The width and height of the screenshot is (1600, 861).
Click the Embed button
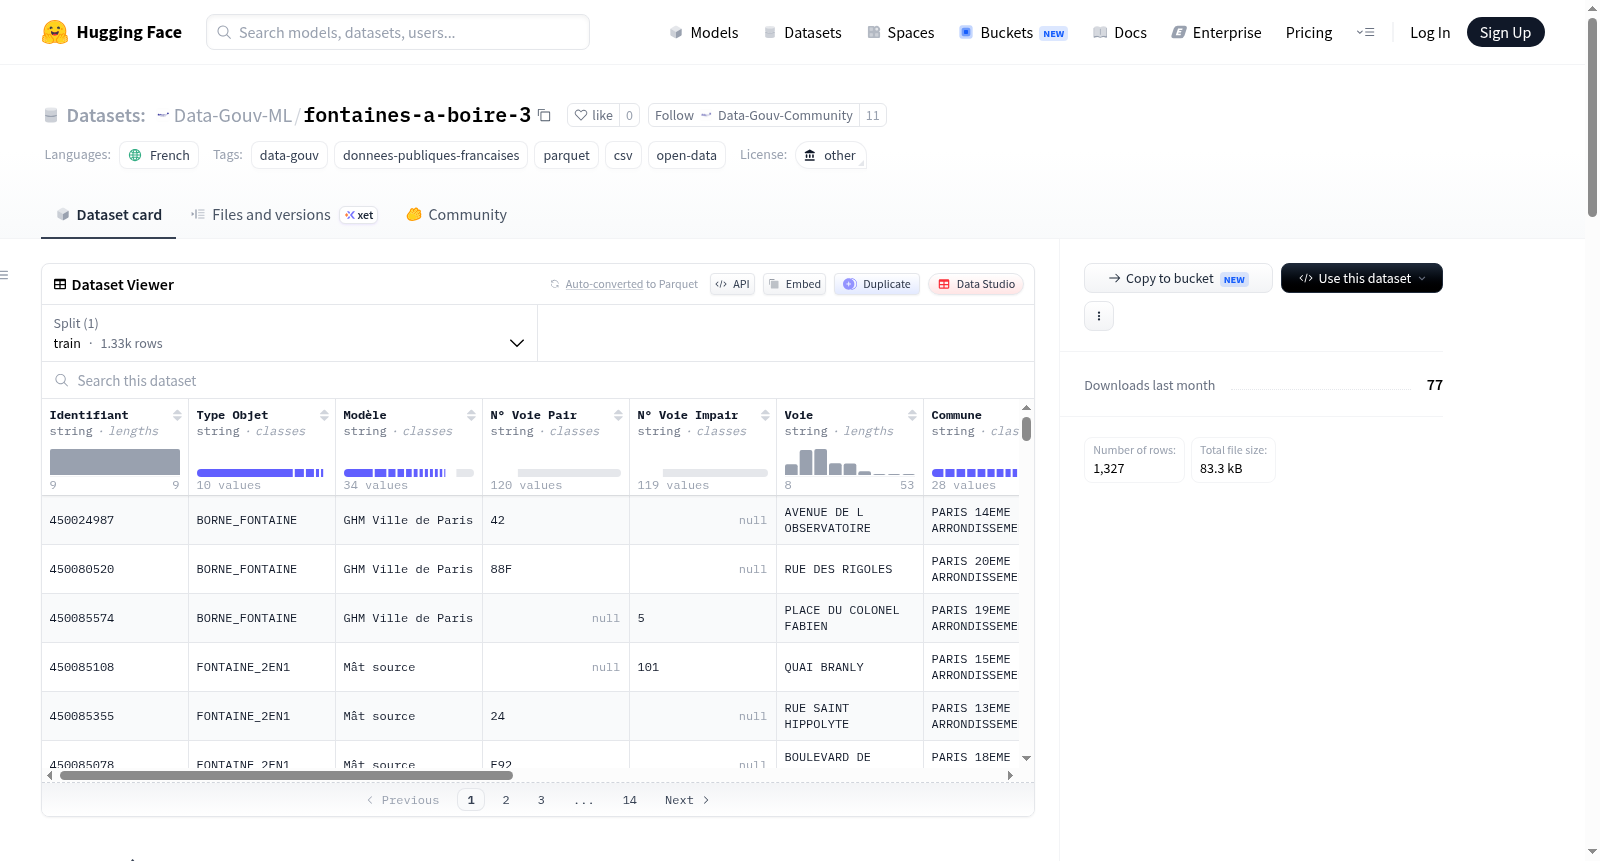[x=794, y=284]
